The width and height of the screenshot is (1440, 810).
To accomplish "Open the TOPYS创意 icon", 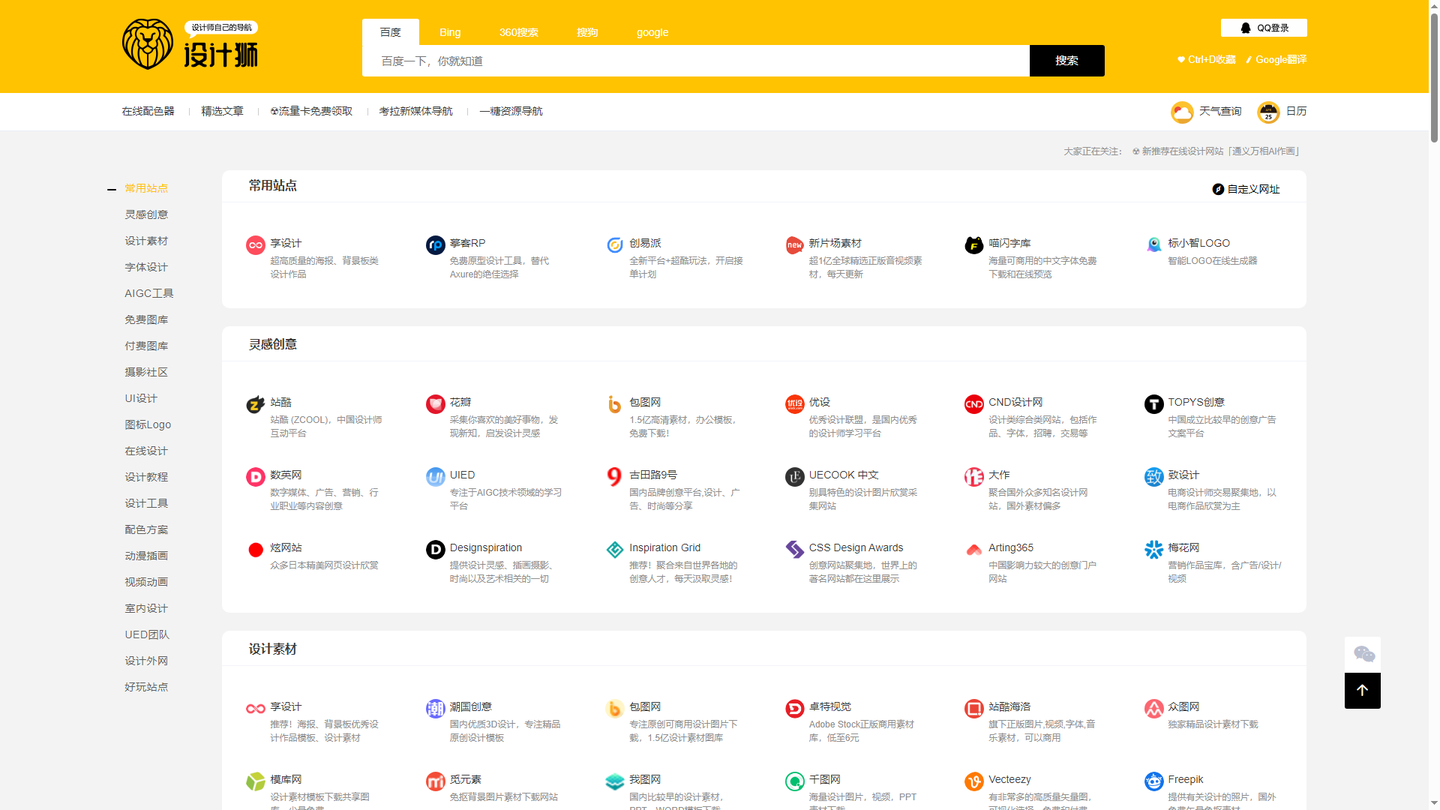I will [x=1154, y=404].
